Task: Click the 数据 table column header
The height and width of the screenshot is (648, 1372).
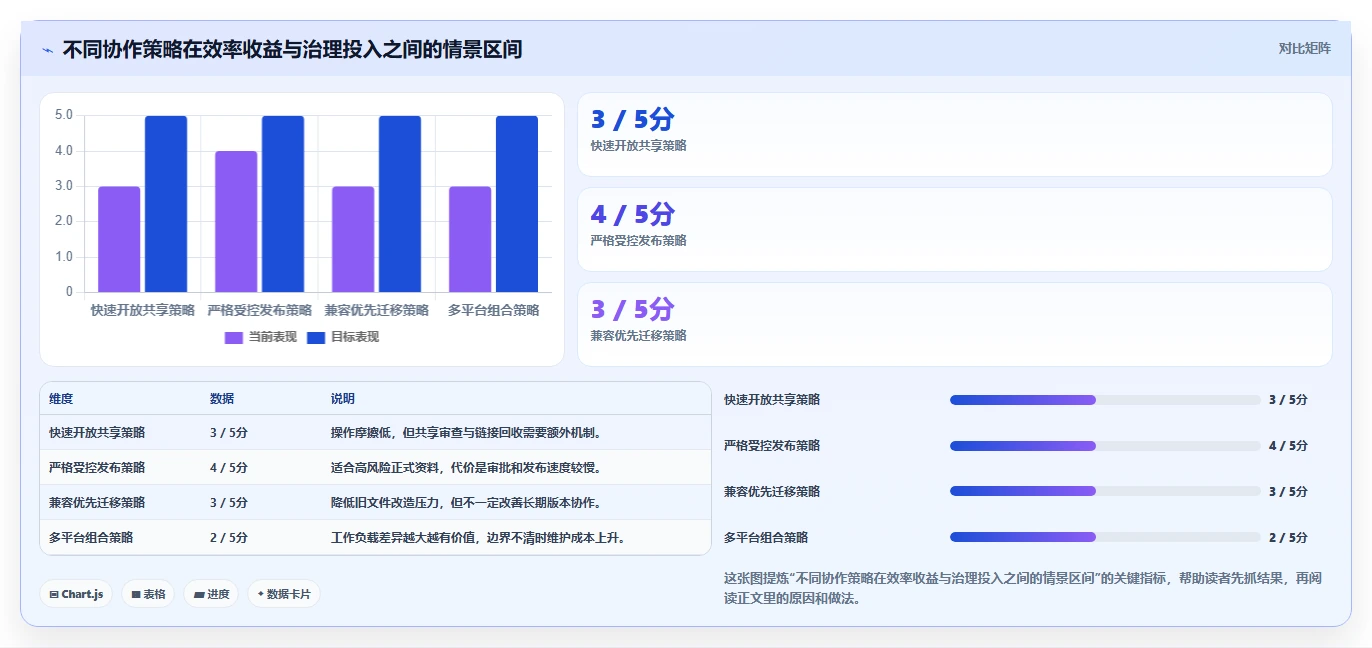Action: [x=222, y=398]
